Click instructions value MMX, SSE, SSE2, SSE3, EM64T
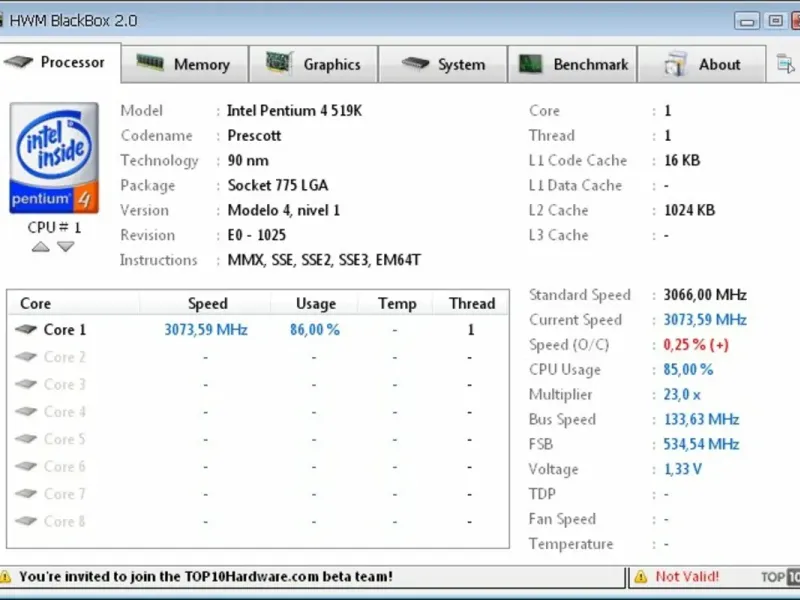The height and width of the screenshot is (600, 800). (x=324, y=260)
